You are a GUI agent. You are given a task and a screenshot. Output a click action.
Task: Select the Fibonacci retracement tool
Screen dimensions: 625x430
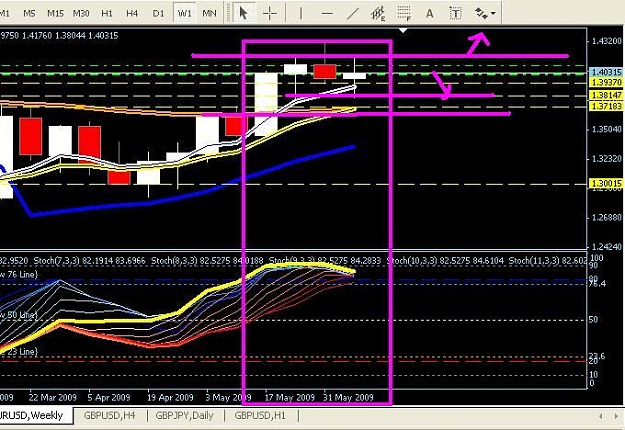(404, 14)
